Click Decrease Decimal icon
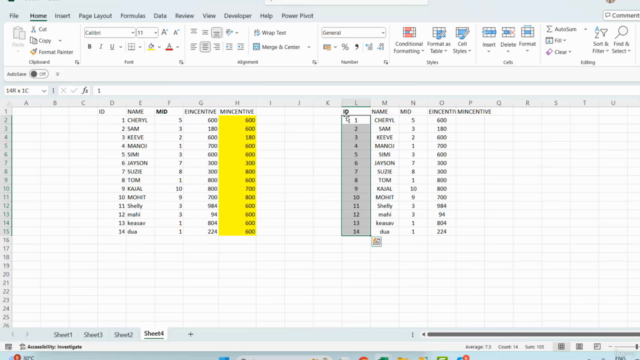The height and width of the screenshot is (360, 640). (x=381, y=47)
